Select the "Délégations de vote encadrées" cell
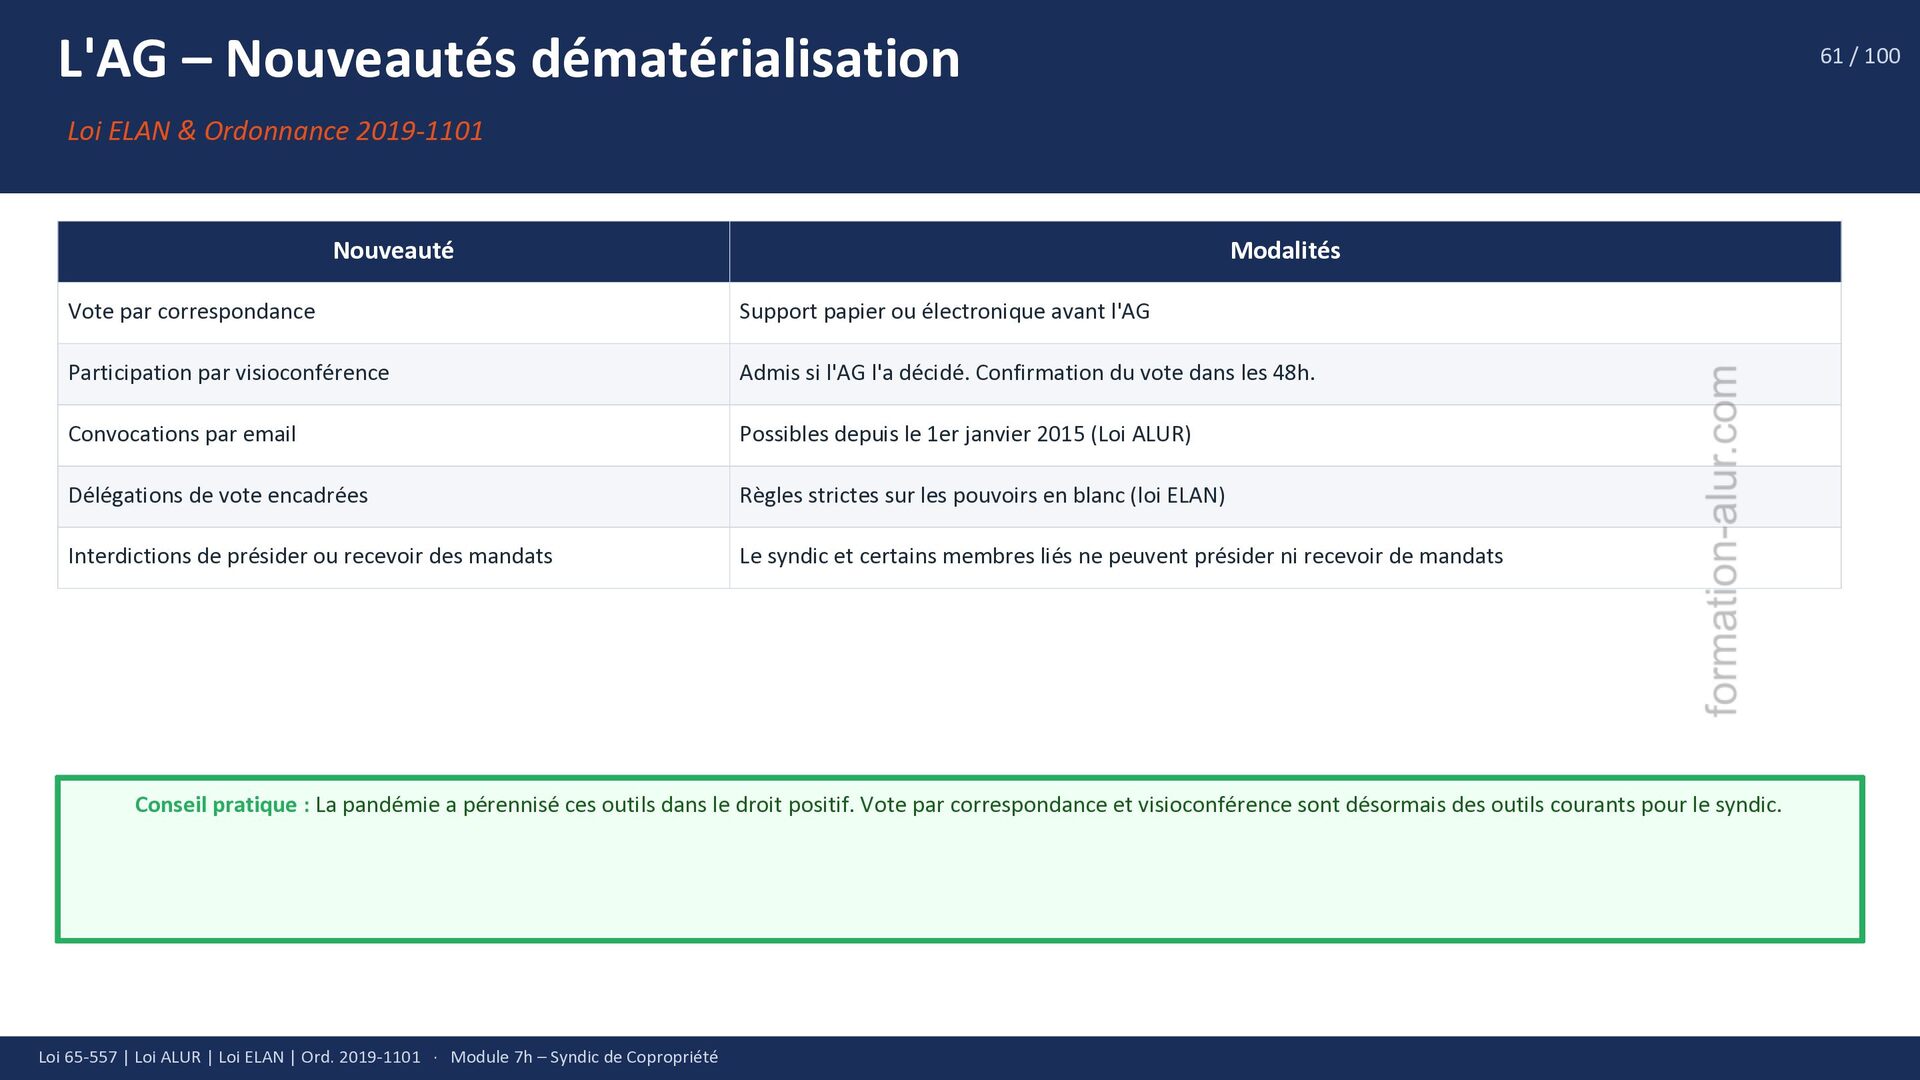This screenshot has height=1080, width=1920. [218, 496]
